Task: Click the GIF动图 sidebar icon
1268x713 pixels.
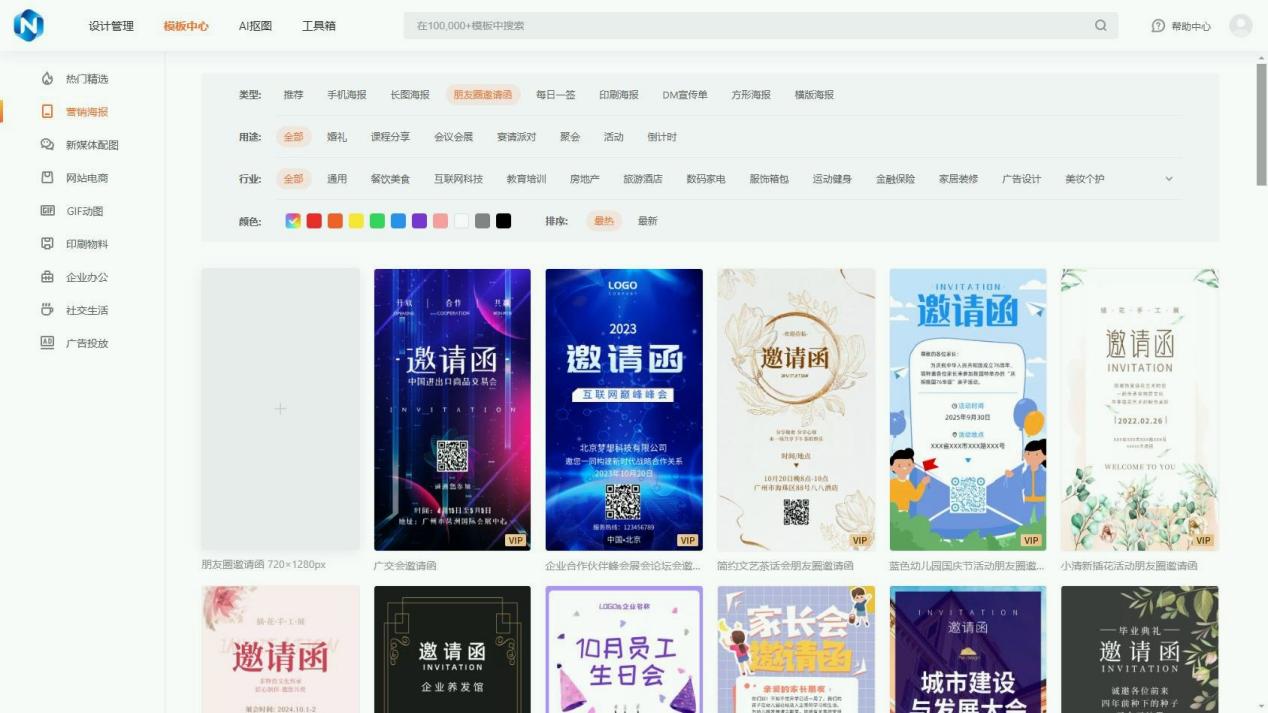Action: (x=47, y=211)
